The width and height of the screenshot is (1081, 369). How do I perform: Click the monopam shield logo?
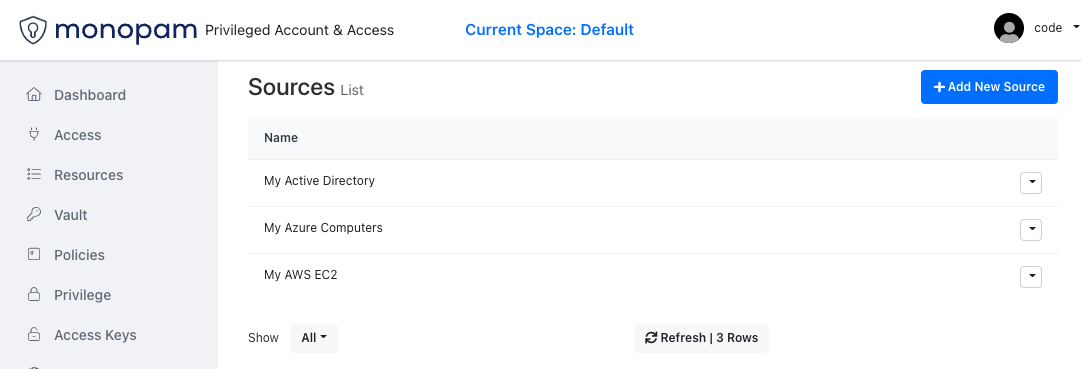(x=33, y=30)
